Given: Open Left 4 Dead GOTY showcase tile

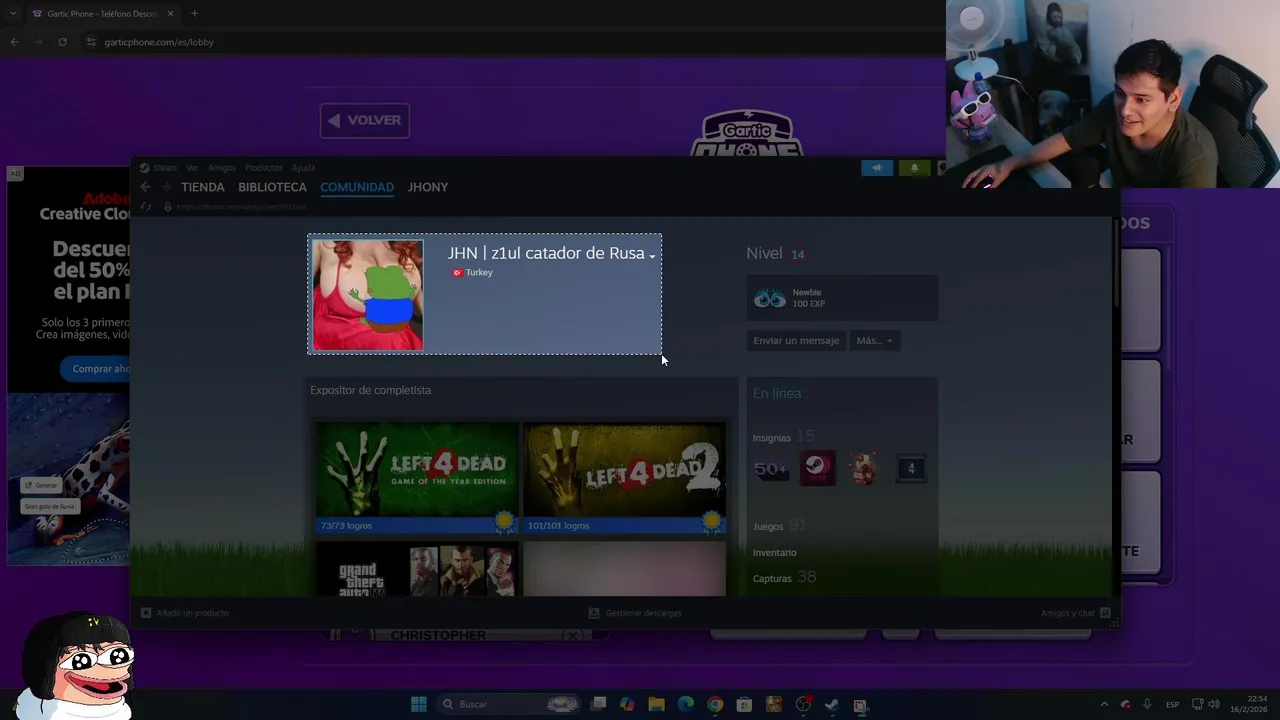Looking at the screenshot, I should coord(417,469).
